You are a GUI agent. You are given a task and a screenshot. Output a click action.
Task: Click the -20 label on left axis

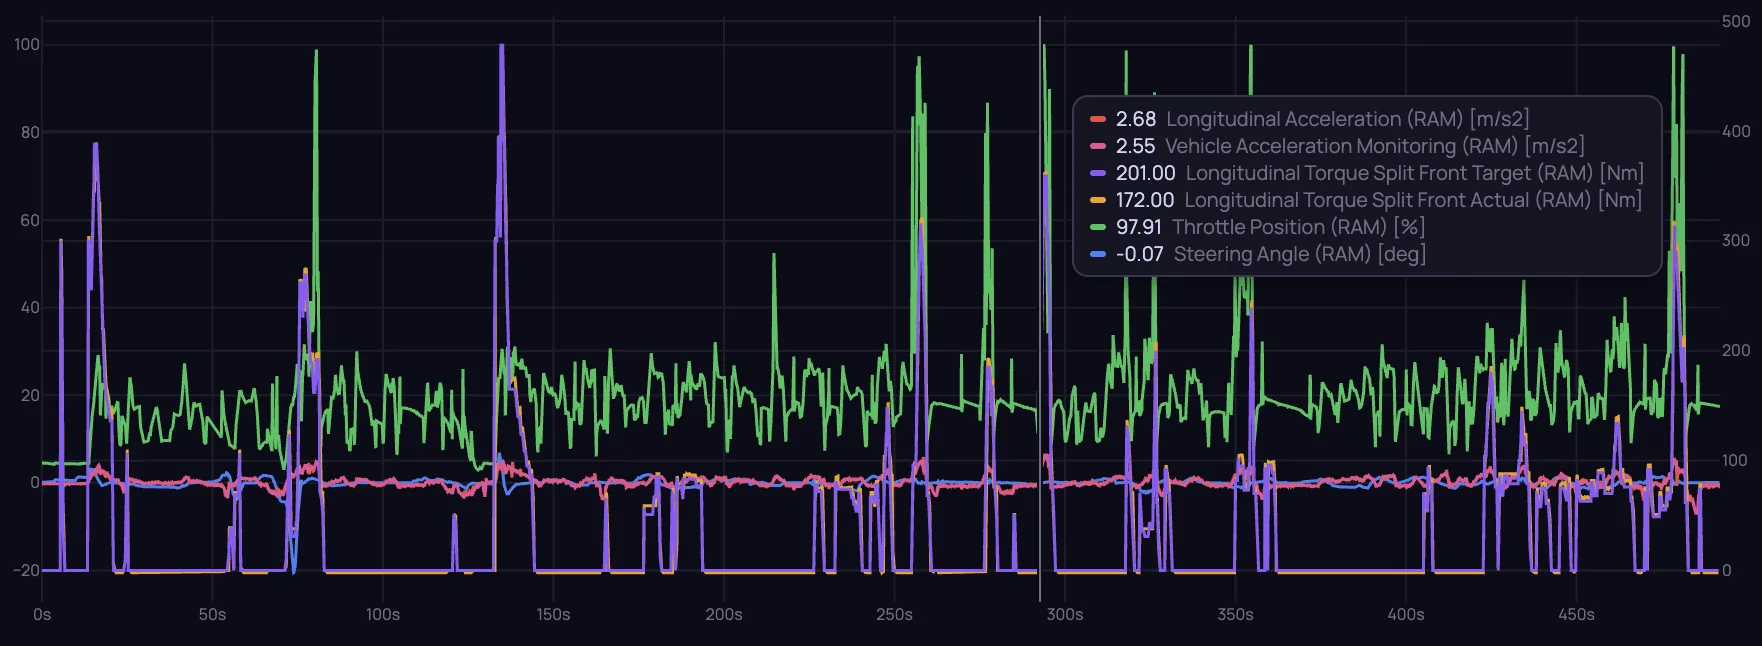(26, 570)
